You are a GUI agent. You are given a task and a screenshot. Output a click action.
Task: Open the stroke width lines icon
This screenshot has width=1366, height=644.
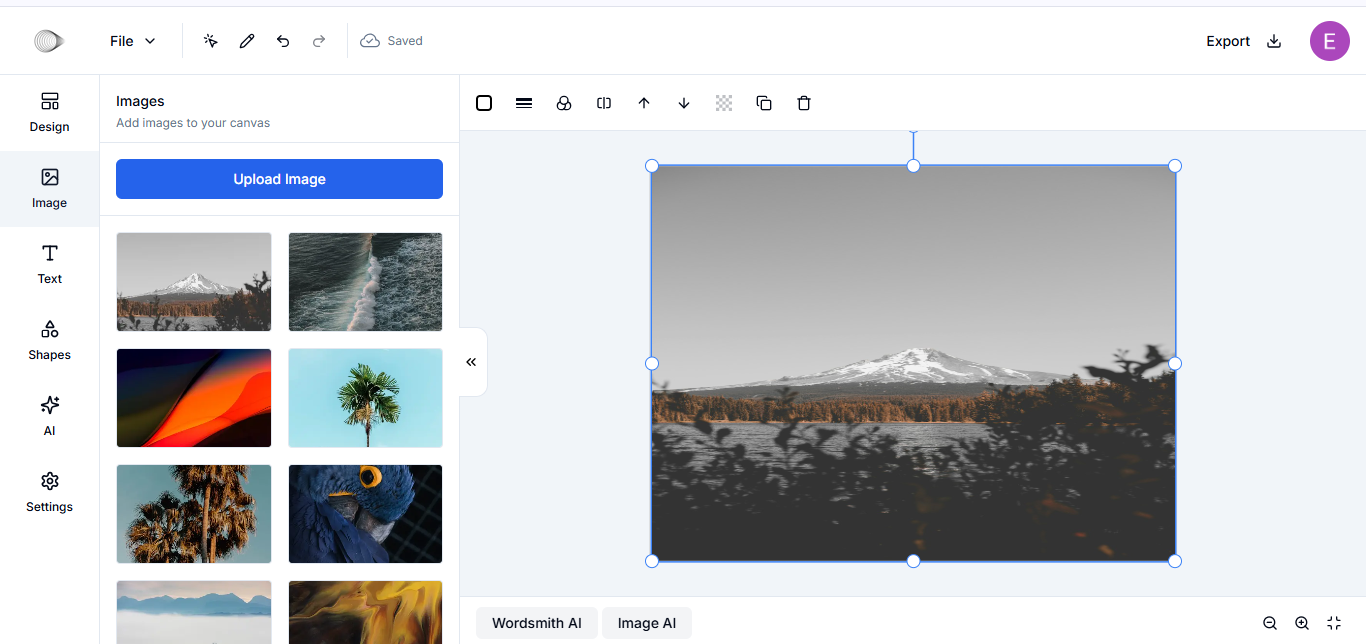point(524,103)
